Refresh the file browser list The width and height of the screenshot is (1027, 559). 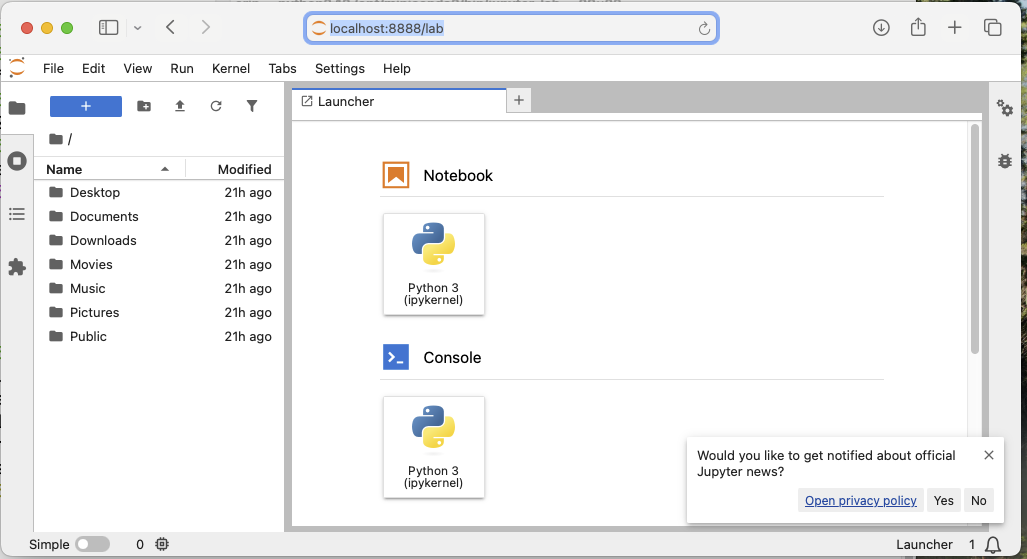[216, 106]
